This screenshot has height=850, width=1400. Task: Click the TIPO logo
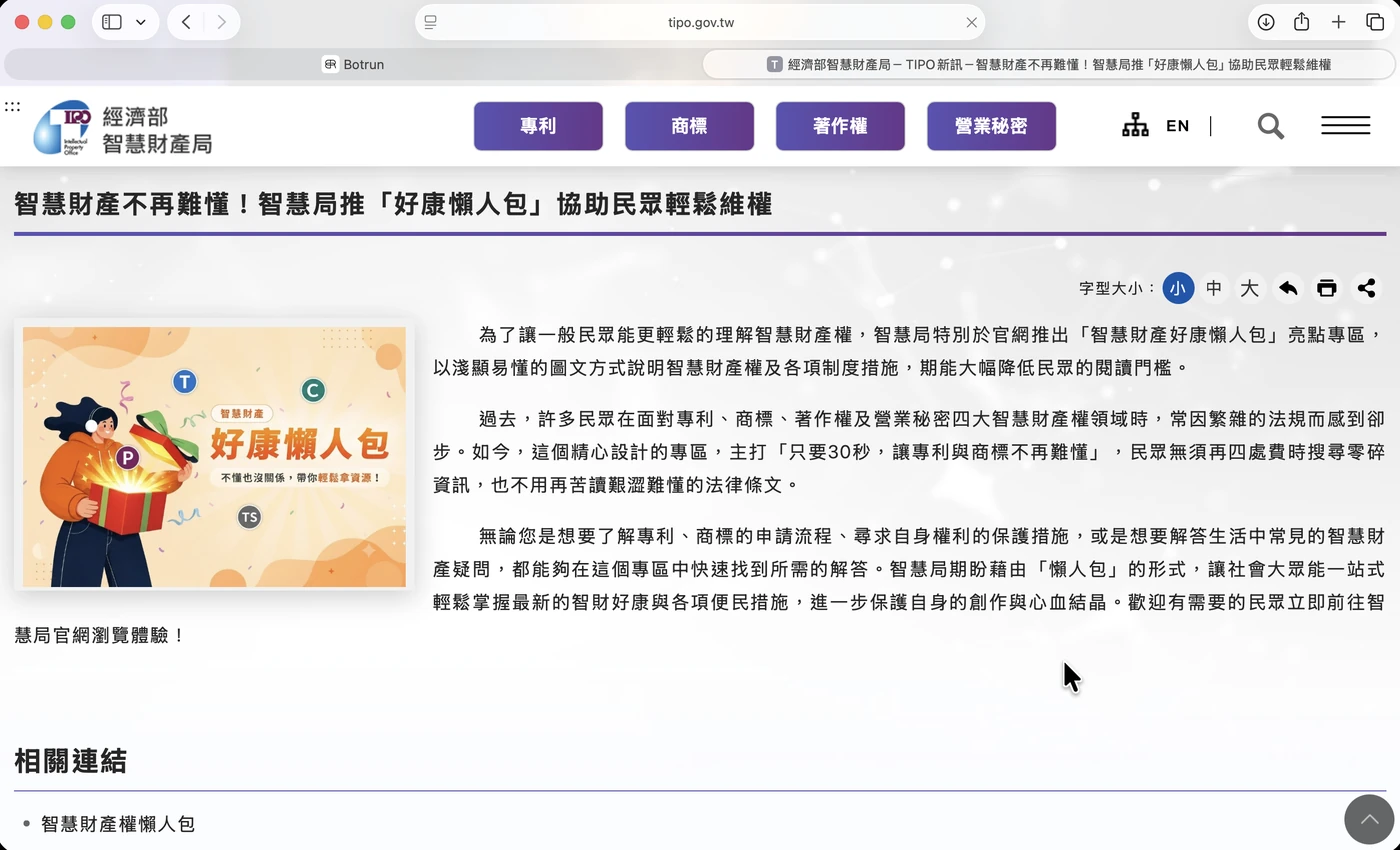122,127
